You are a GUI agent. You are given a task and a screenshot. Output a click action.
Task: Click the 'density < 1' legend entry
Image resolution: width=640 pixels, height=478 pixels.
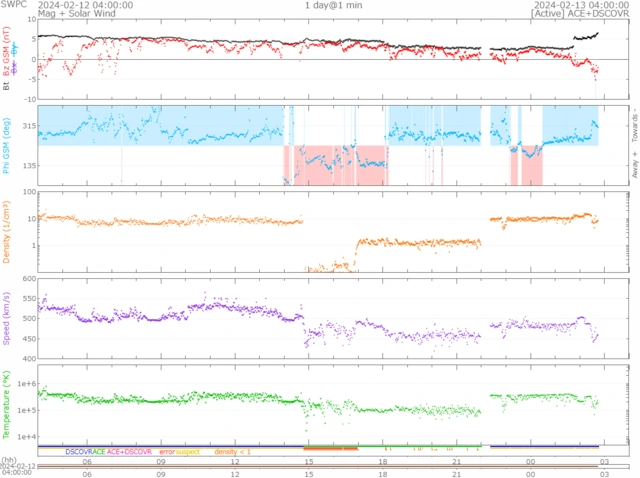point(233,452)
